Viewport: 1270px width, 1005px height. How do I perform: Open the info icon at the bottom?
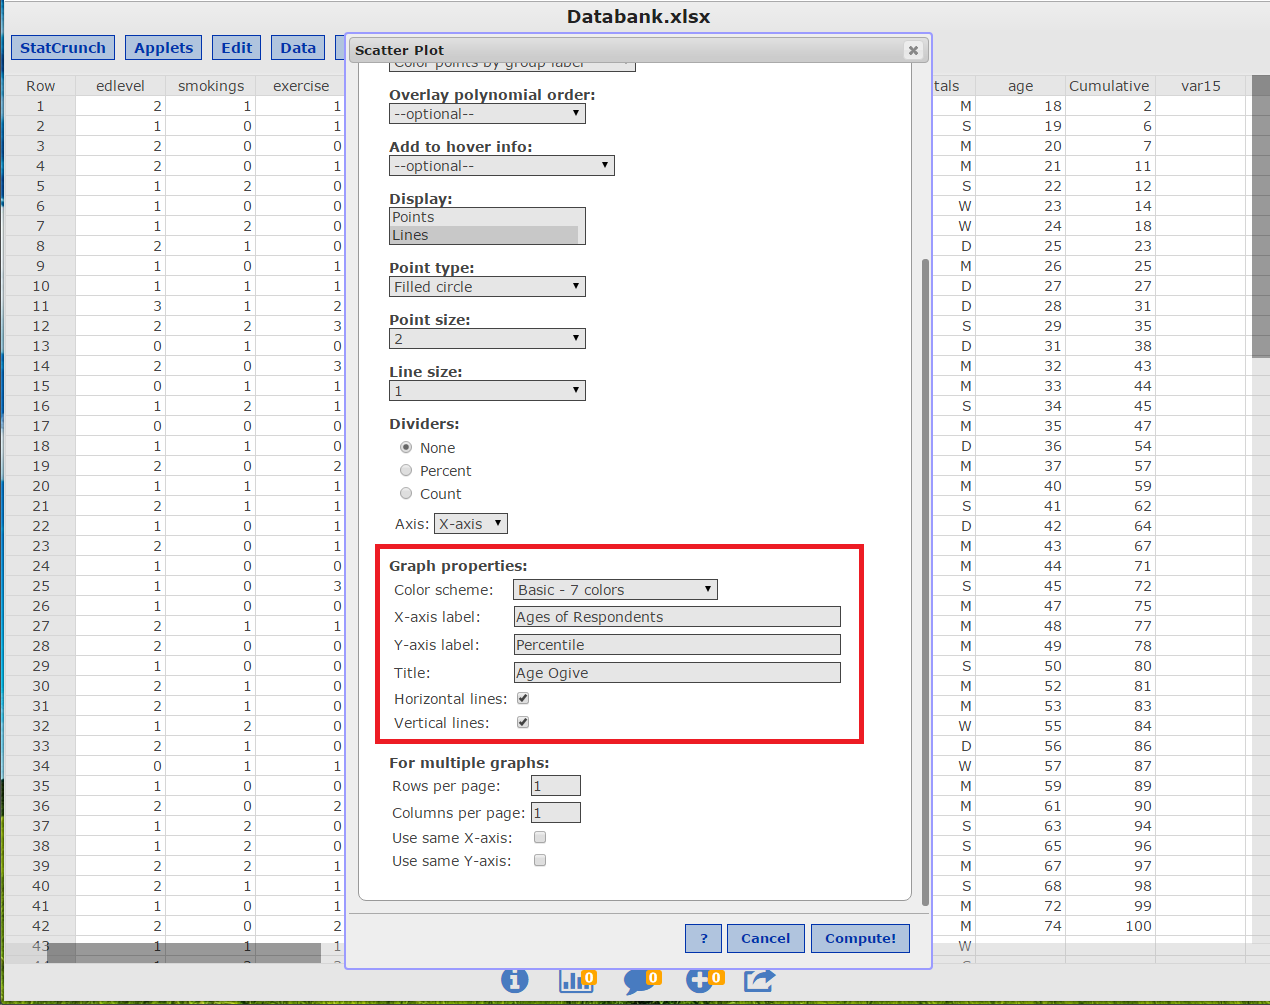coord(515,980)
